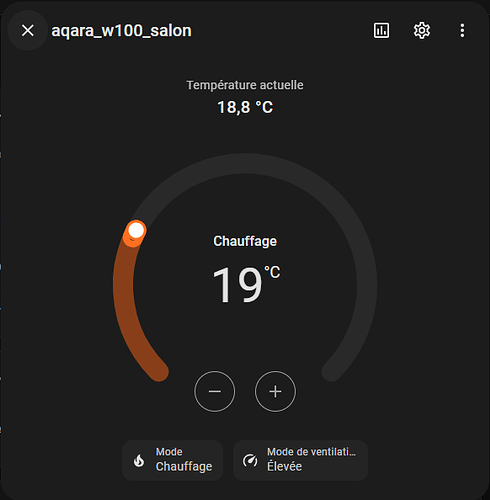Click the gray arc's lower right end
Screen dimensions: 490x500
pyautogui.click(x=331, y=371)
